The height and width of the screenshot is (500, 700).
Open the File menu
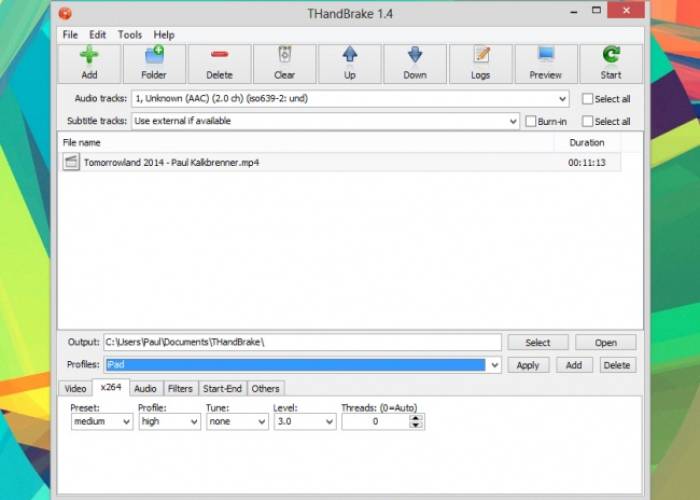70,35
